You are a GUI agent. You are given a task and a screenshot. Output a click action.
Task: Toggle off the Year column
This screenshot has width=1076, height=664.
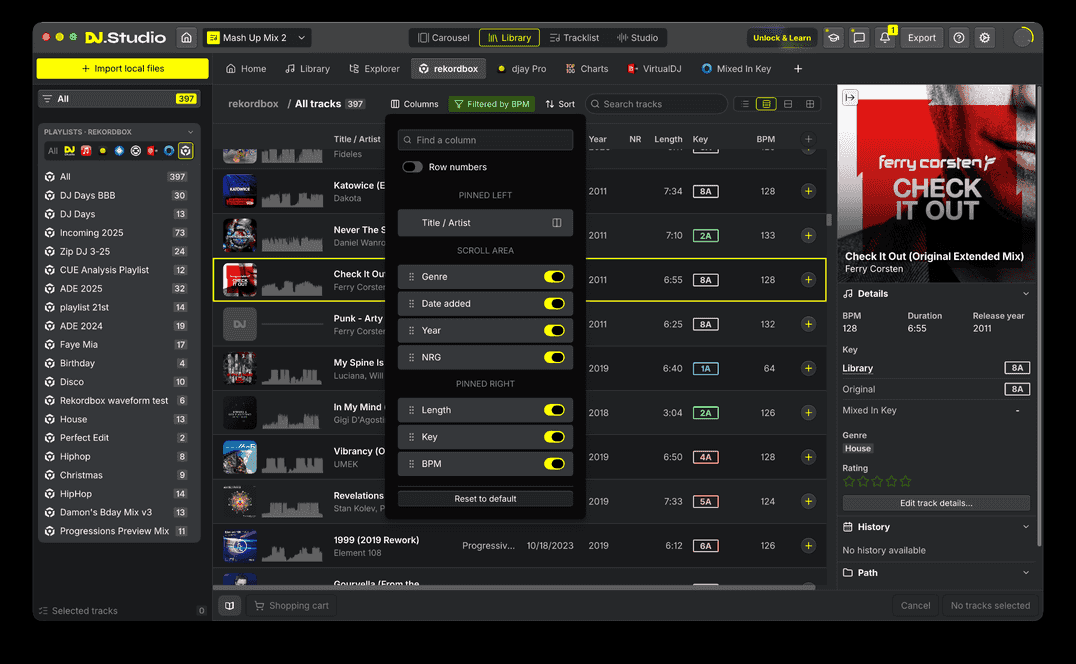(554, 330)
